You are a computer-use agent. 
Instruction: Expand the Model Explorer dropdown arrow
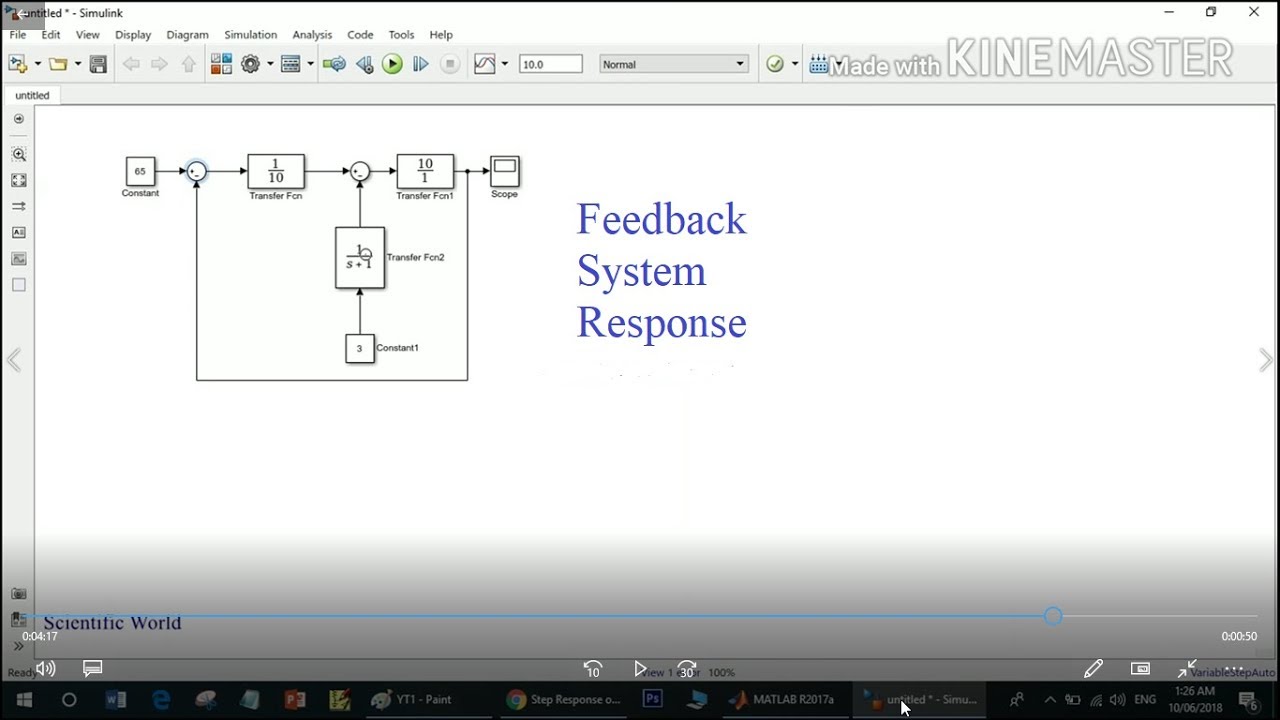click(x=310, y=64)
